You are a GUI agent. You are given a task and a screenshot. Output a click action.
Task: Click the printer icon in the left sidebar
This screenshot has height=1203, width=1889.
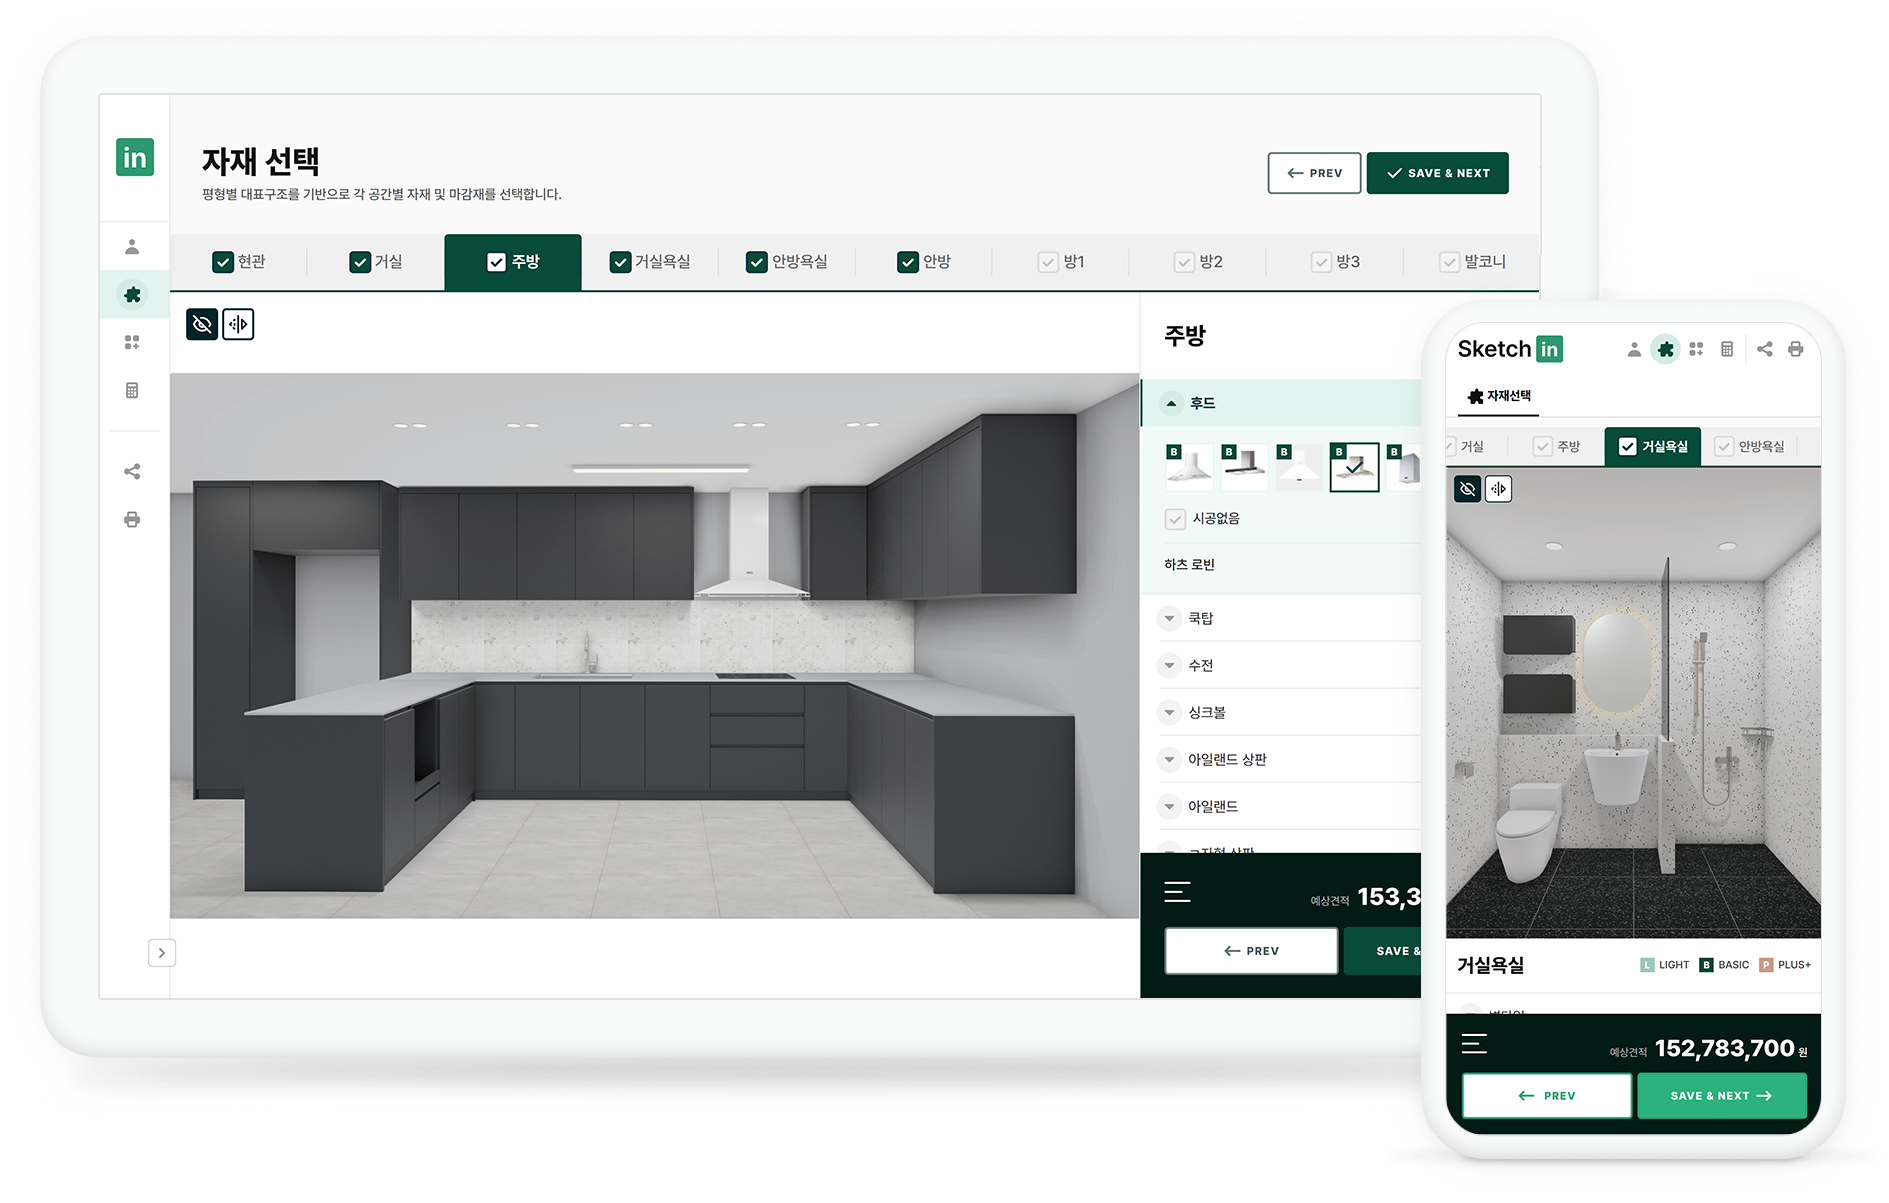(132, 520)
